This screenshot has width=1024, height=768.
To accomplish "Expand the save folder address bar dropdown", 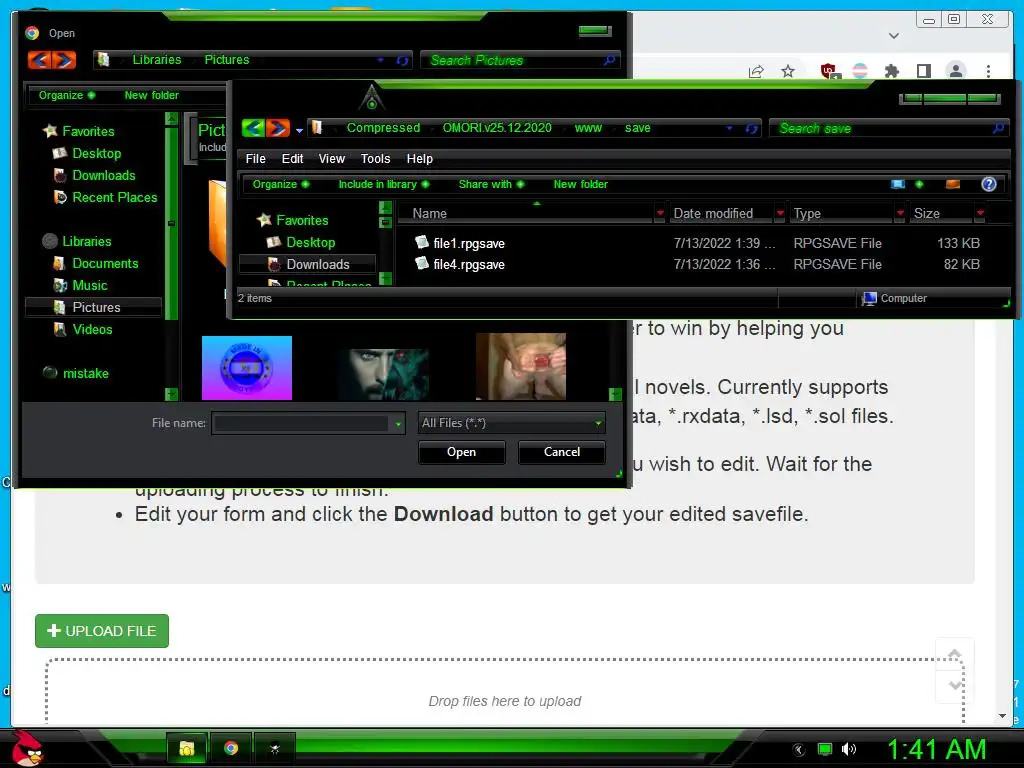I will tap(729, 129).
